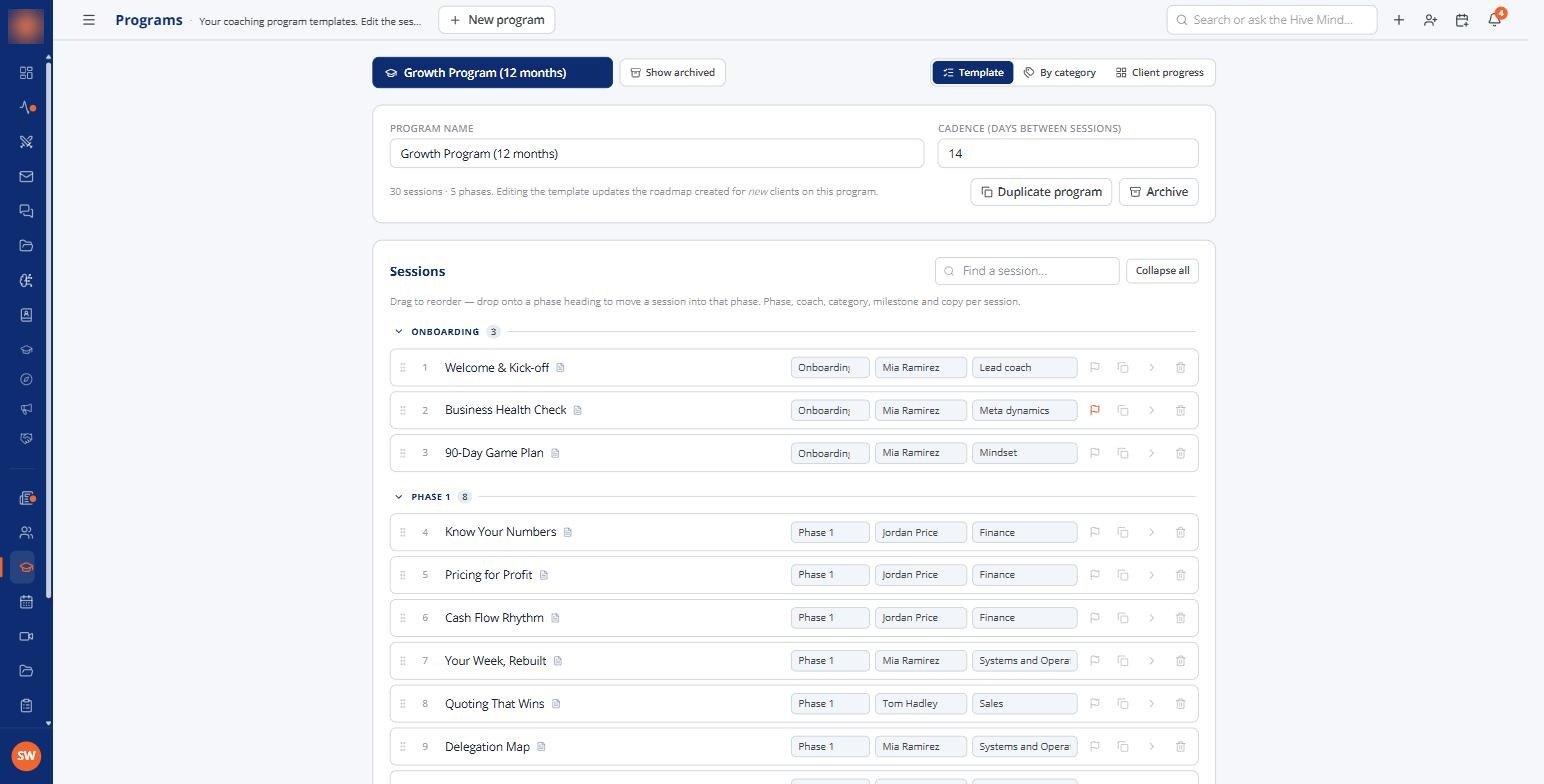Collapse the Phase 1 section
The height and width of the screenshot is (784, 1544).
pos(399,497)
